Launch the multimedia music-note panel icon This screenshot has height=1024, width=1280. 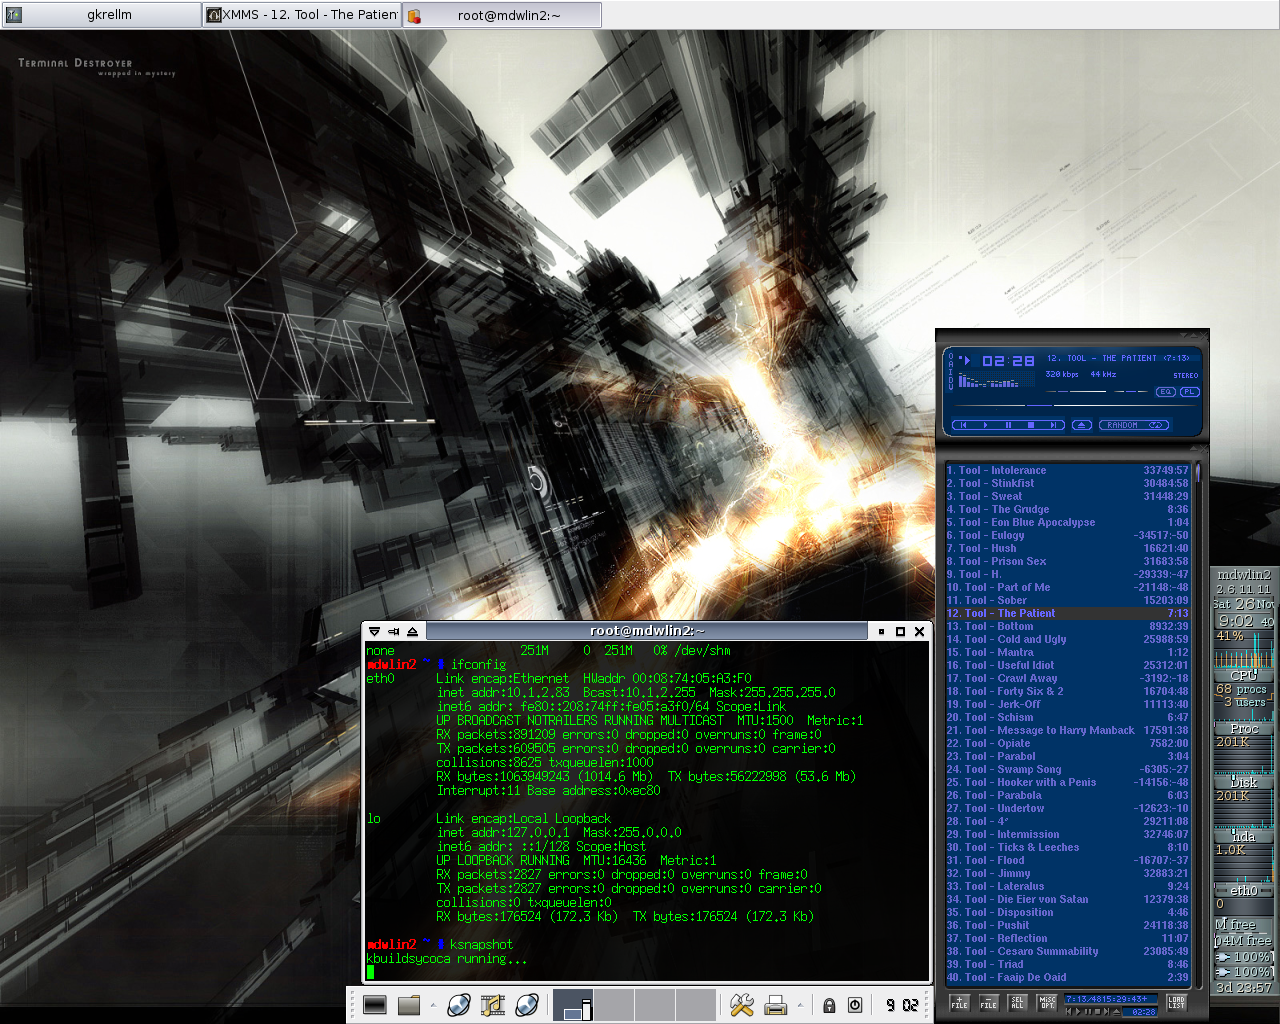pos(492,1005)
